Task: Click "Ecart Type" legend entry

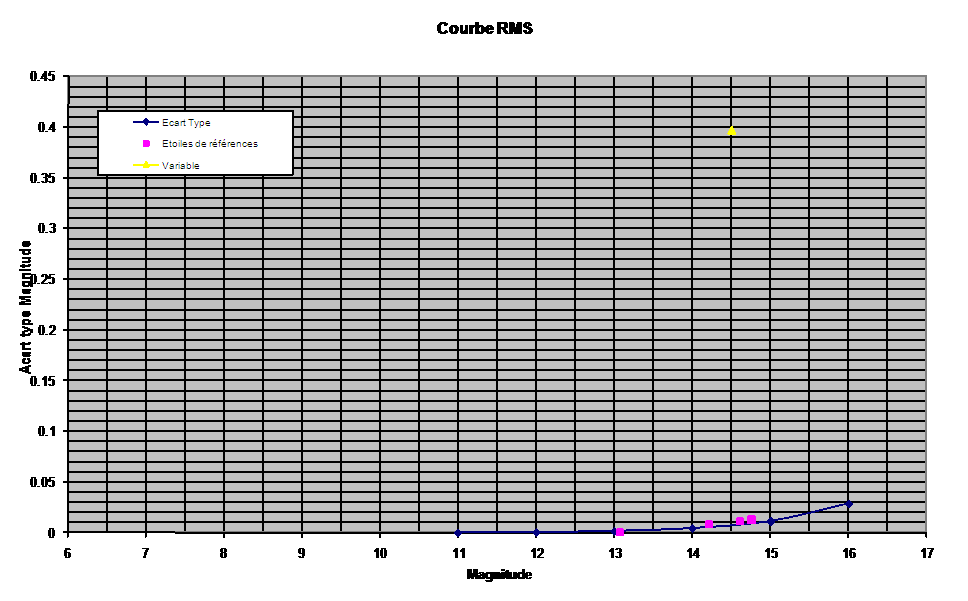Action: point(186,123)
